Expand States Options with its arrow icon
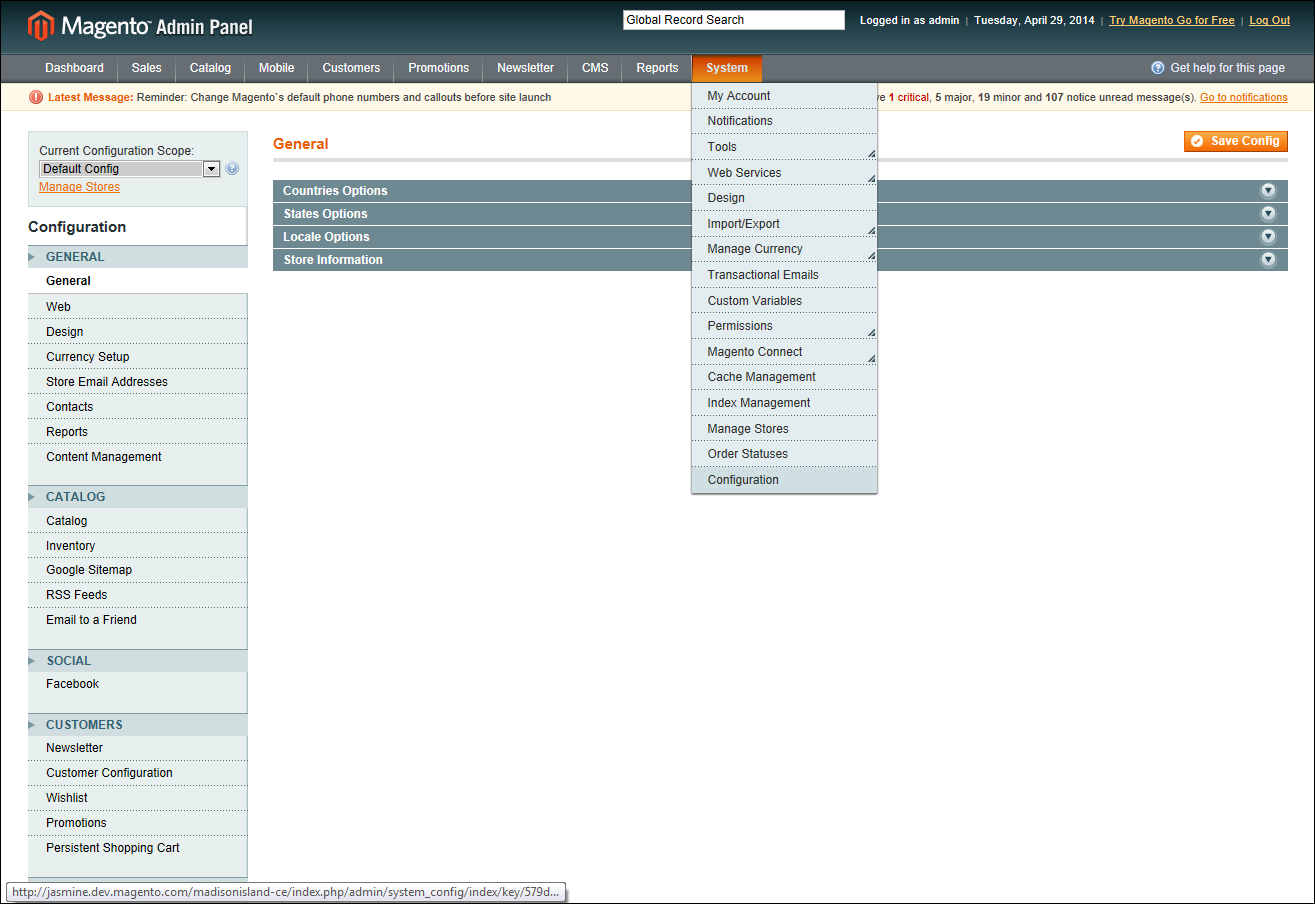This screenshot has width=1315, height=904. pyautogui.click(x=1268, y=214)
